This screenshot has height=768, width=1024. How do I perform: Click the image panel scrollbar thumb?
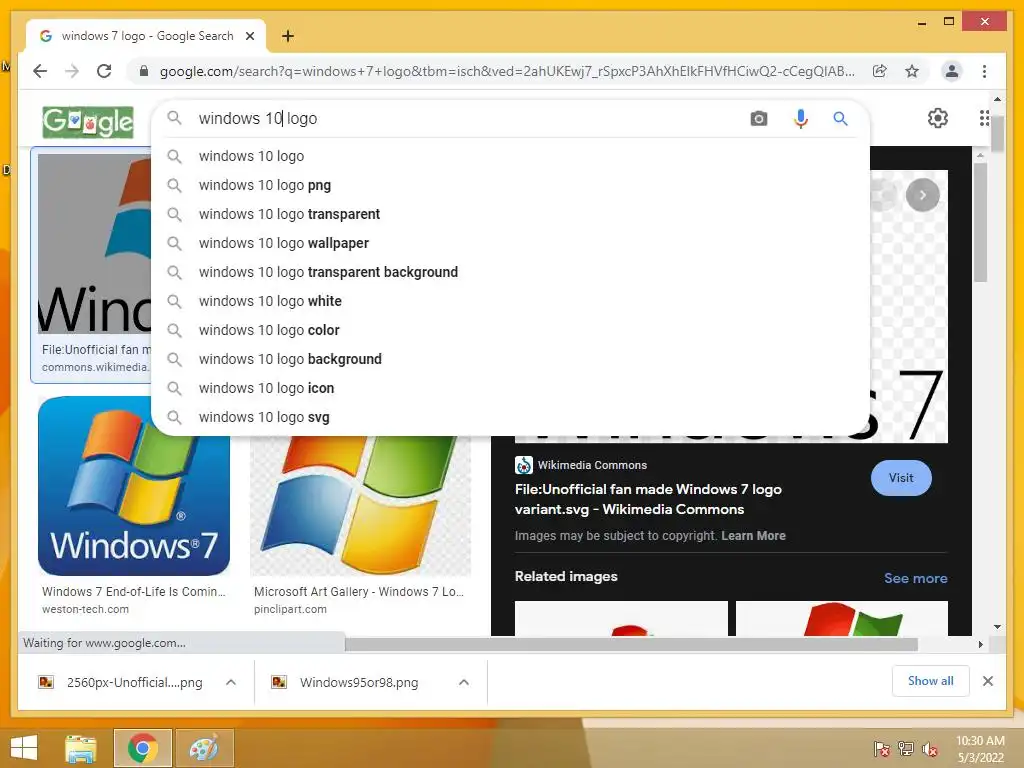(980, 222)
